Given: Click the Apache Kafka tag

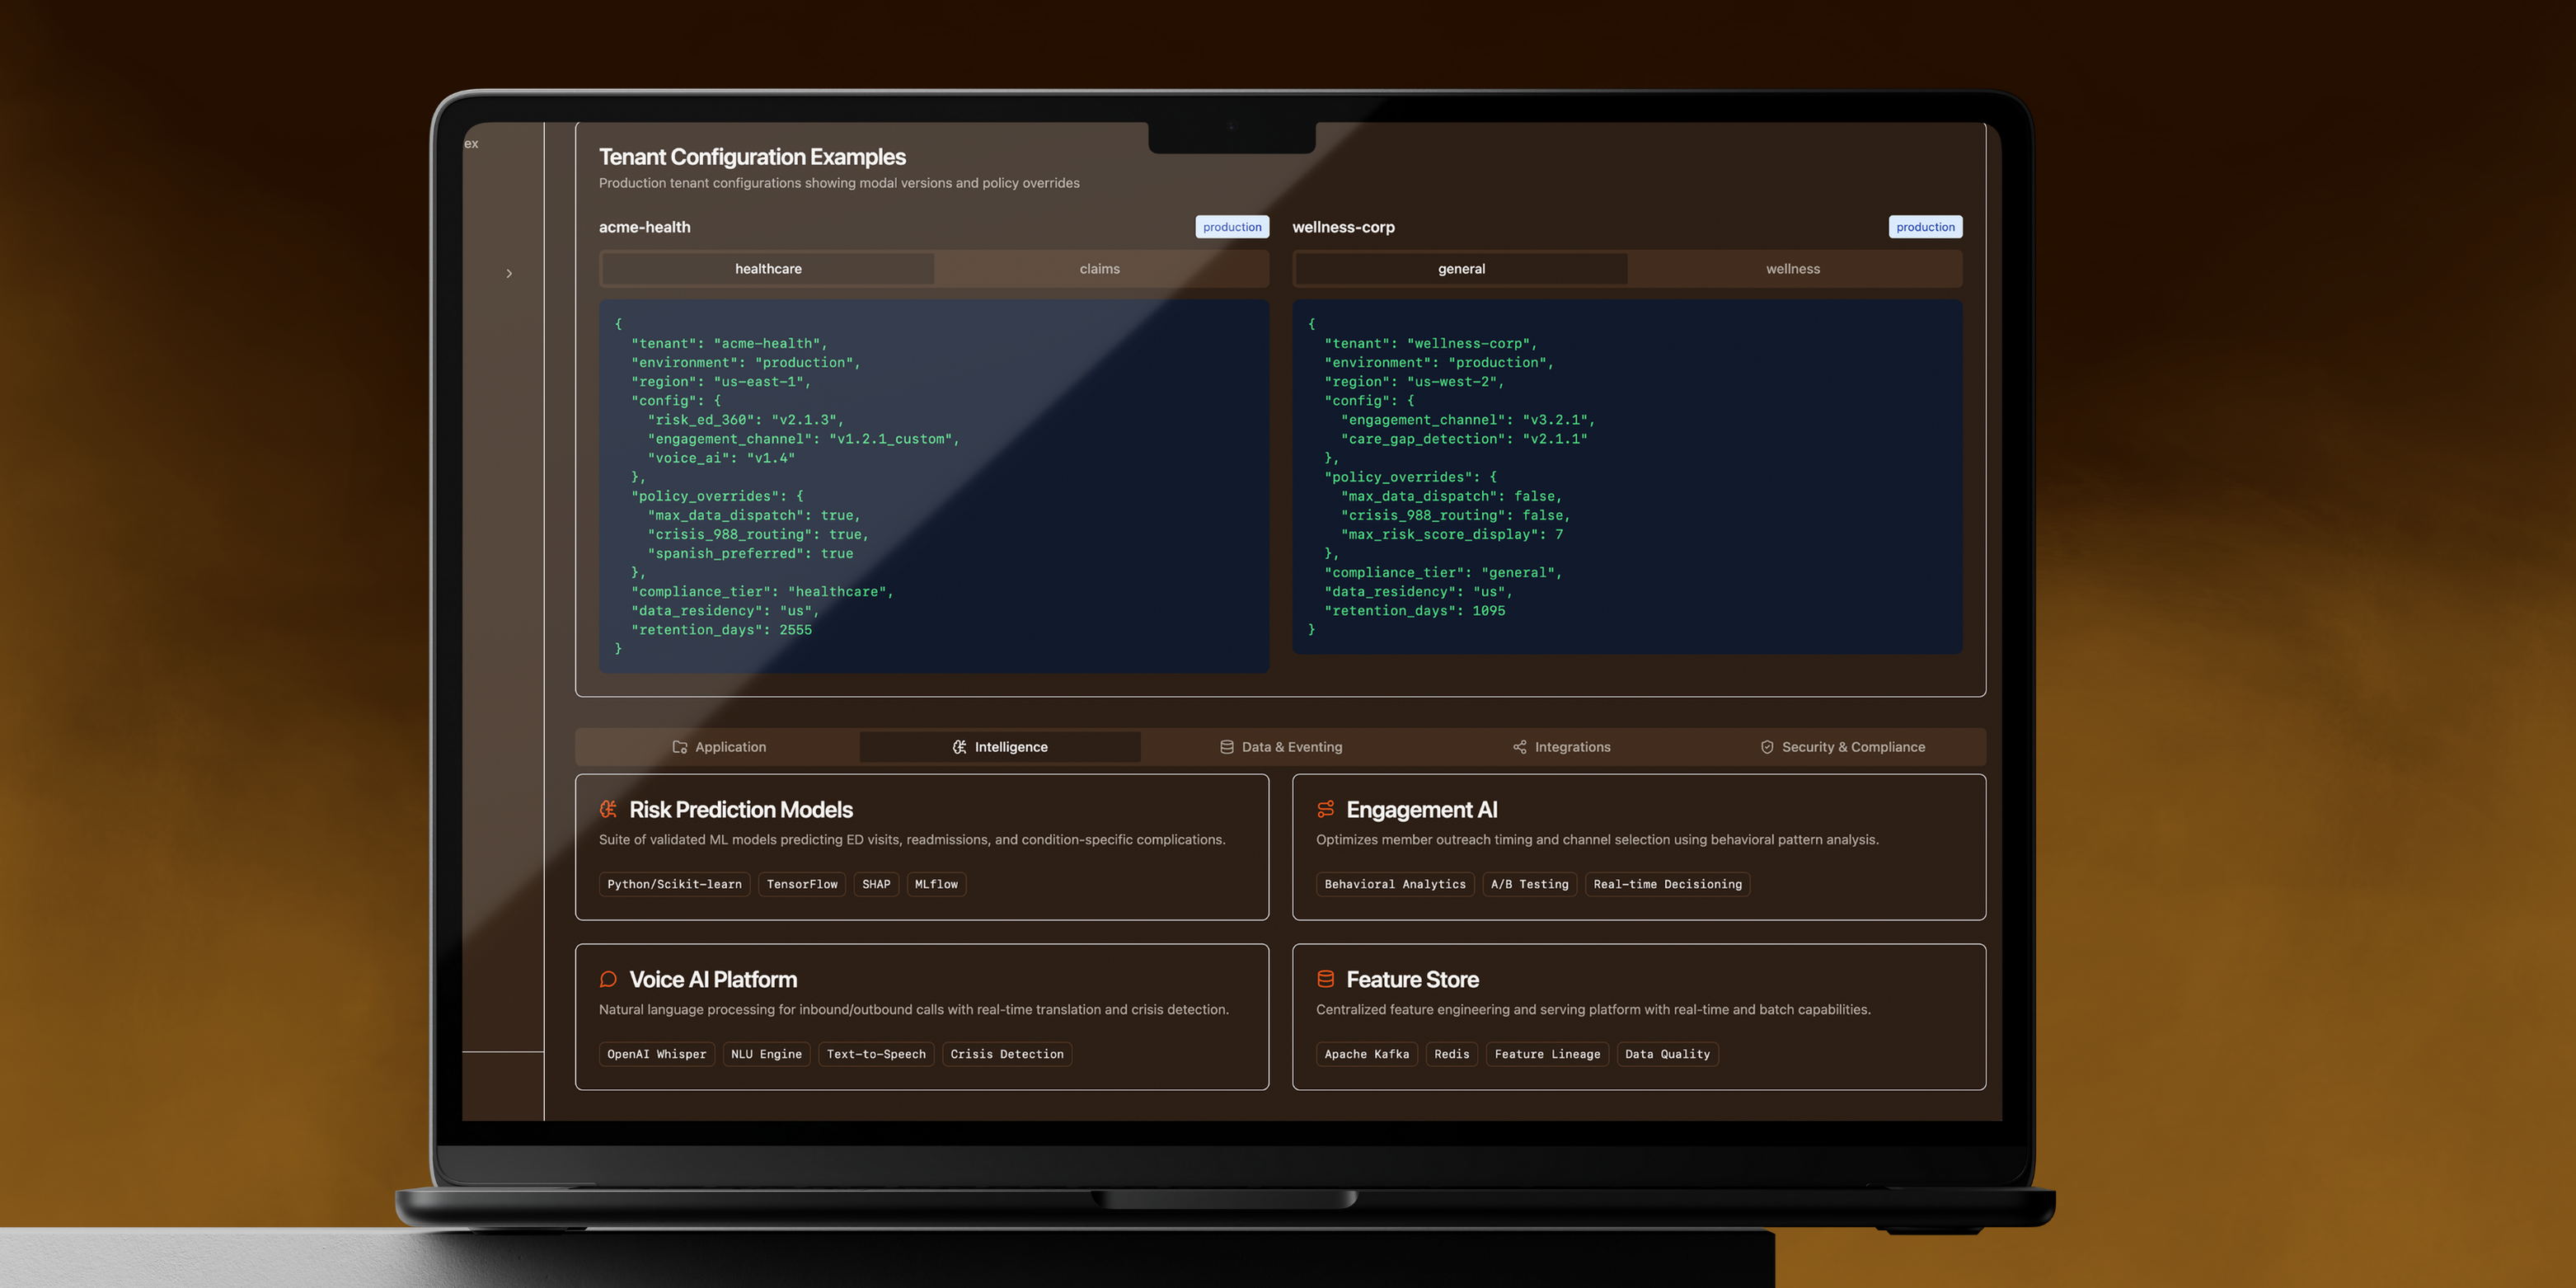Looking at the screenshot, I should pyautogui.click(x=1366, y=1054).
